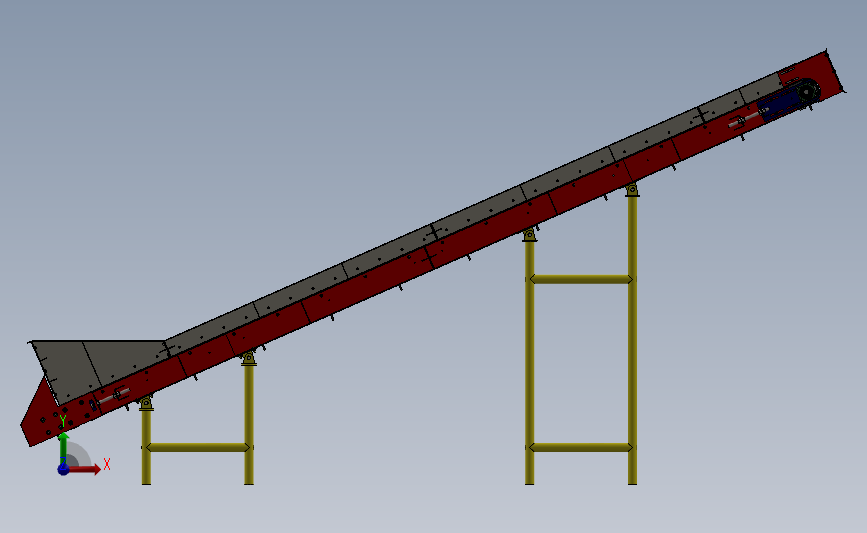Select the blue chain guard near the conveyor head
Screen dimensions: 867x533
point(779,104)
